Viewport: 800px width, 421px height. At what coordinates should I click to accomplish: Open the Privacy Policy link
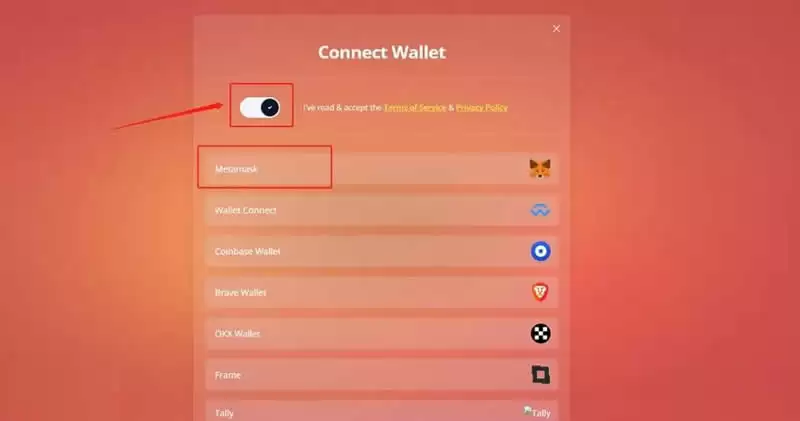[482, 108]
